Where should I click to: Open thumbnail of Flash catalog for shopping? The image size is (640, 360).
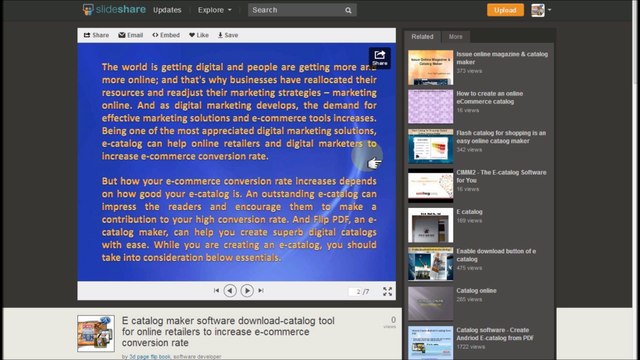pos(431,146)
